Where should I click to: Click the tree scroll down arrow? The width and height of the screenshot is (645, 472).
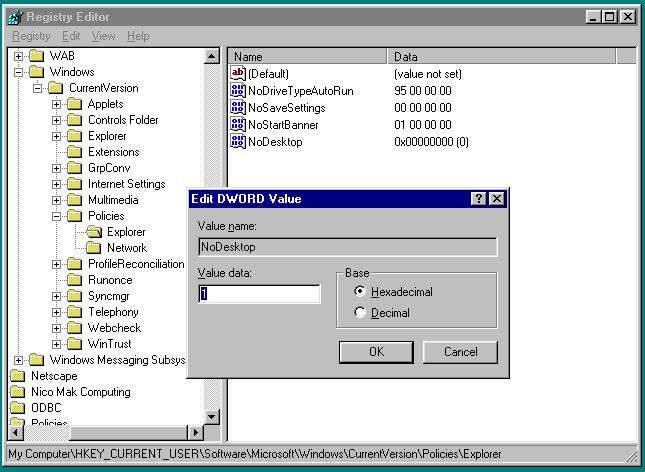[x=212, y=417]
